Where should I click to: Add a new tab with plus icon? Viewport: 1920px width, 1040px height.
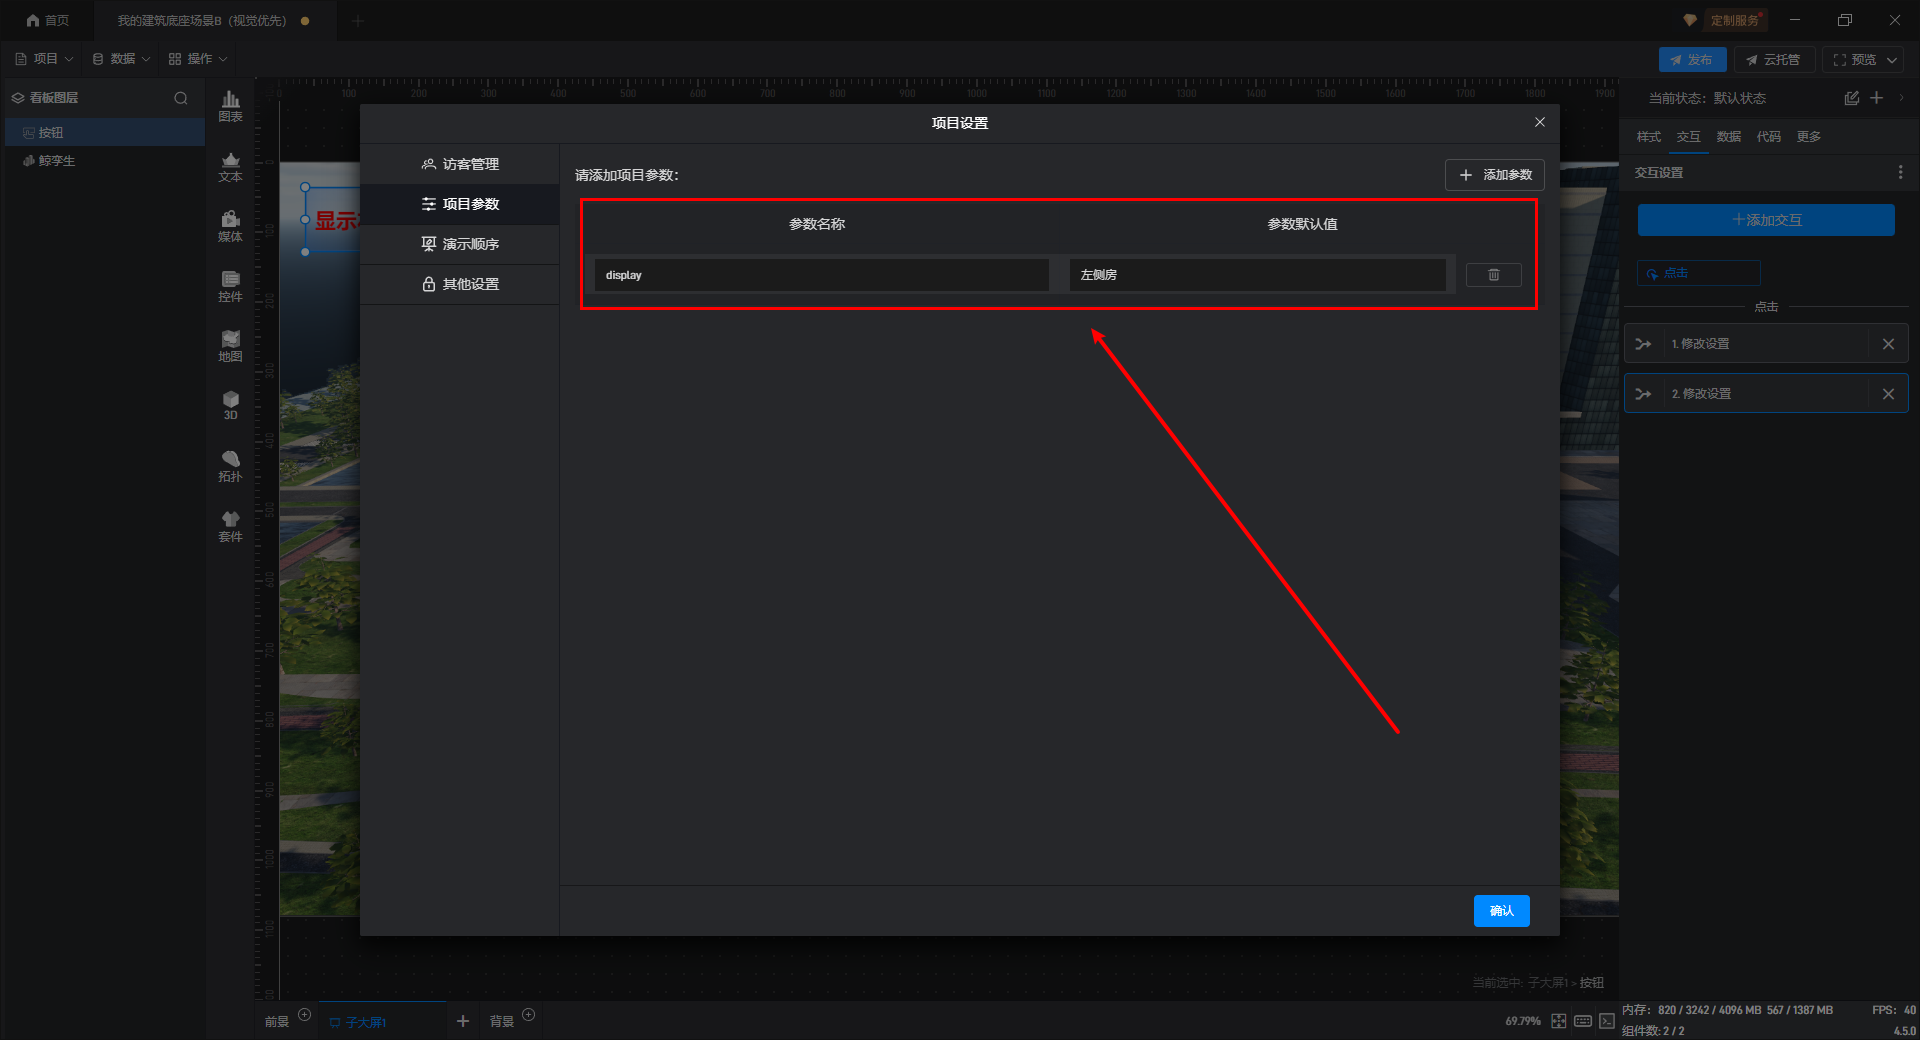pos(358,21)
